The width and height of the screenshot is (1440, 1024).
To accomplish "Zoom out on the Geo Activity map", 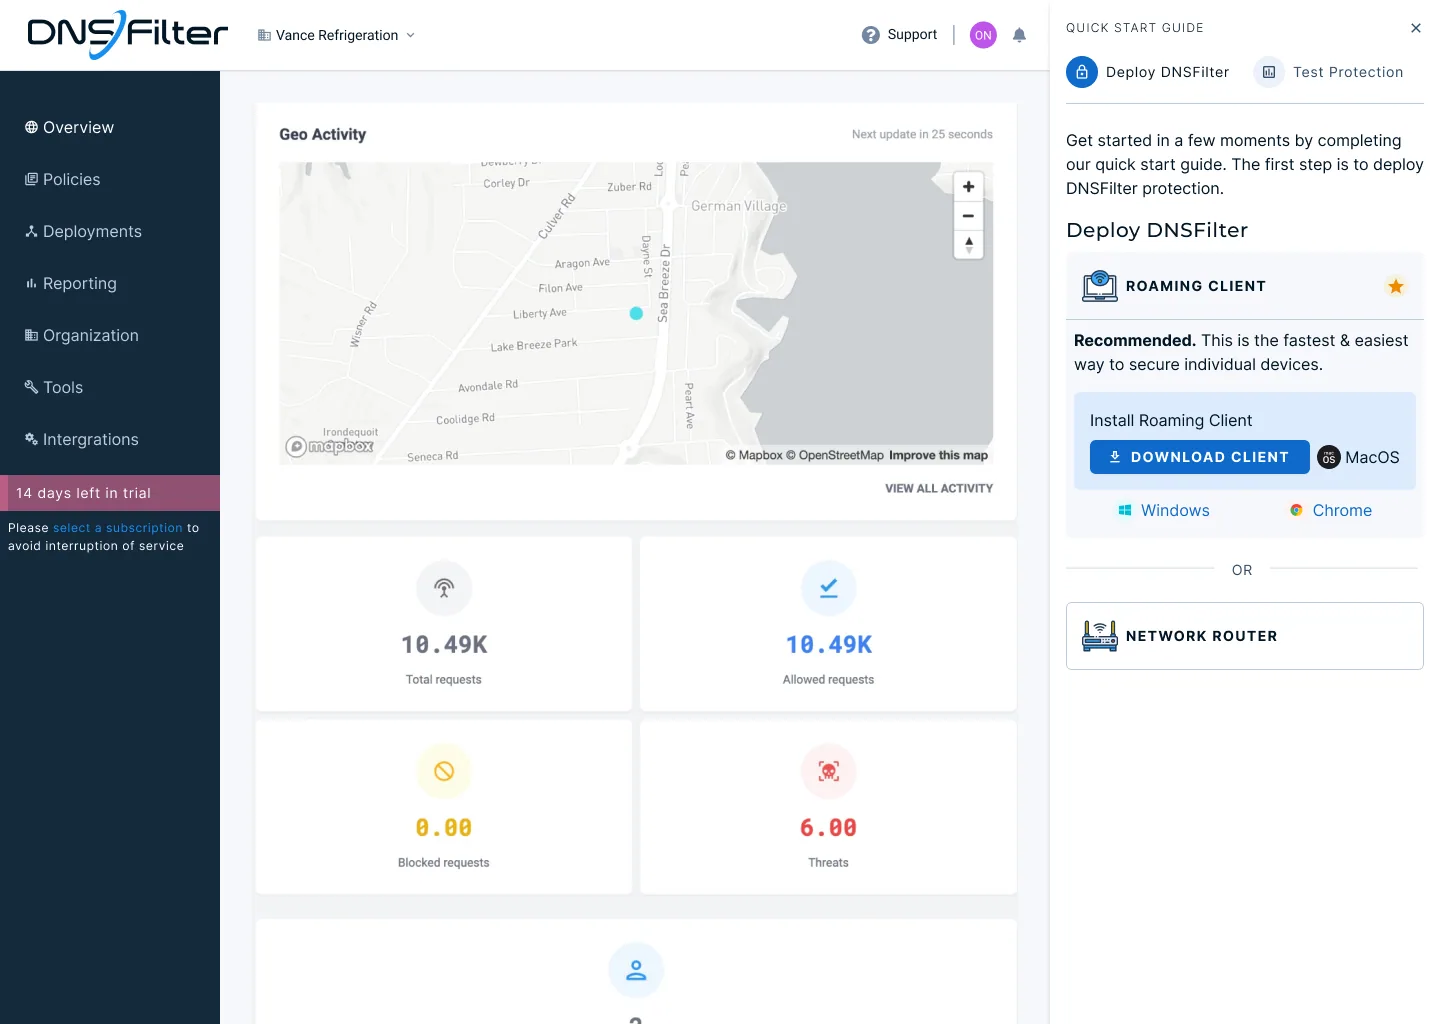I will pos(968,216).
